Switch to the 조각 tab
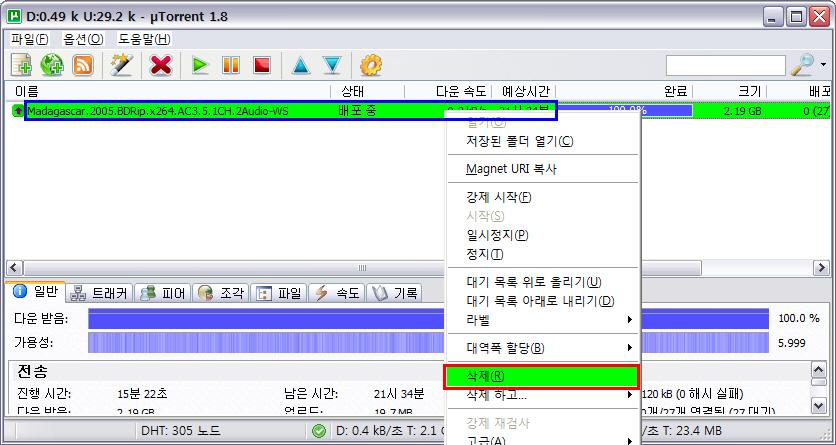This screenshot has width=836, height=445. tap(221, 293)
